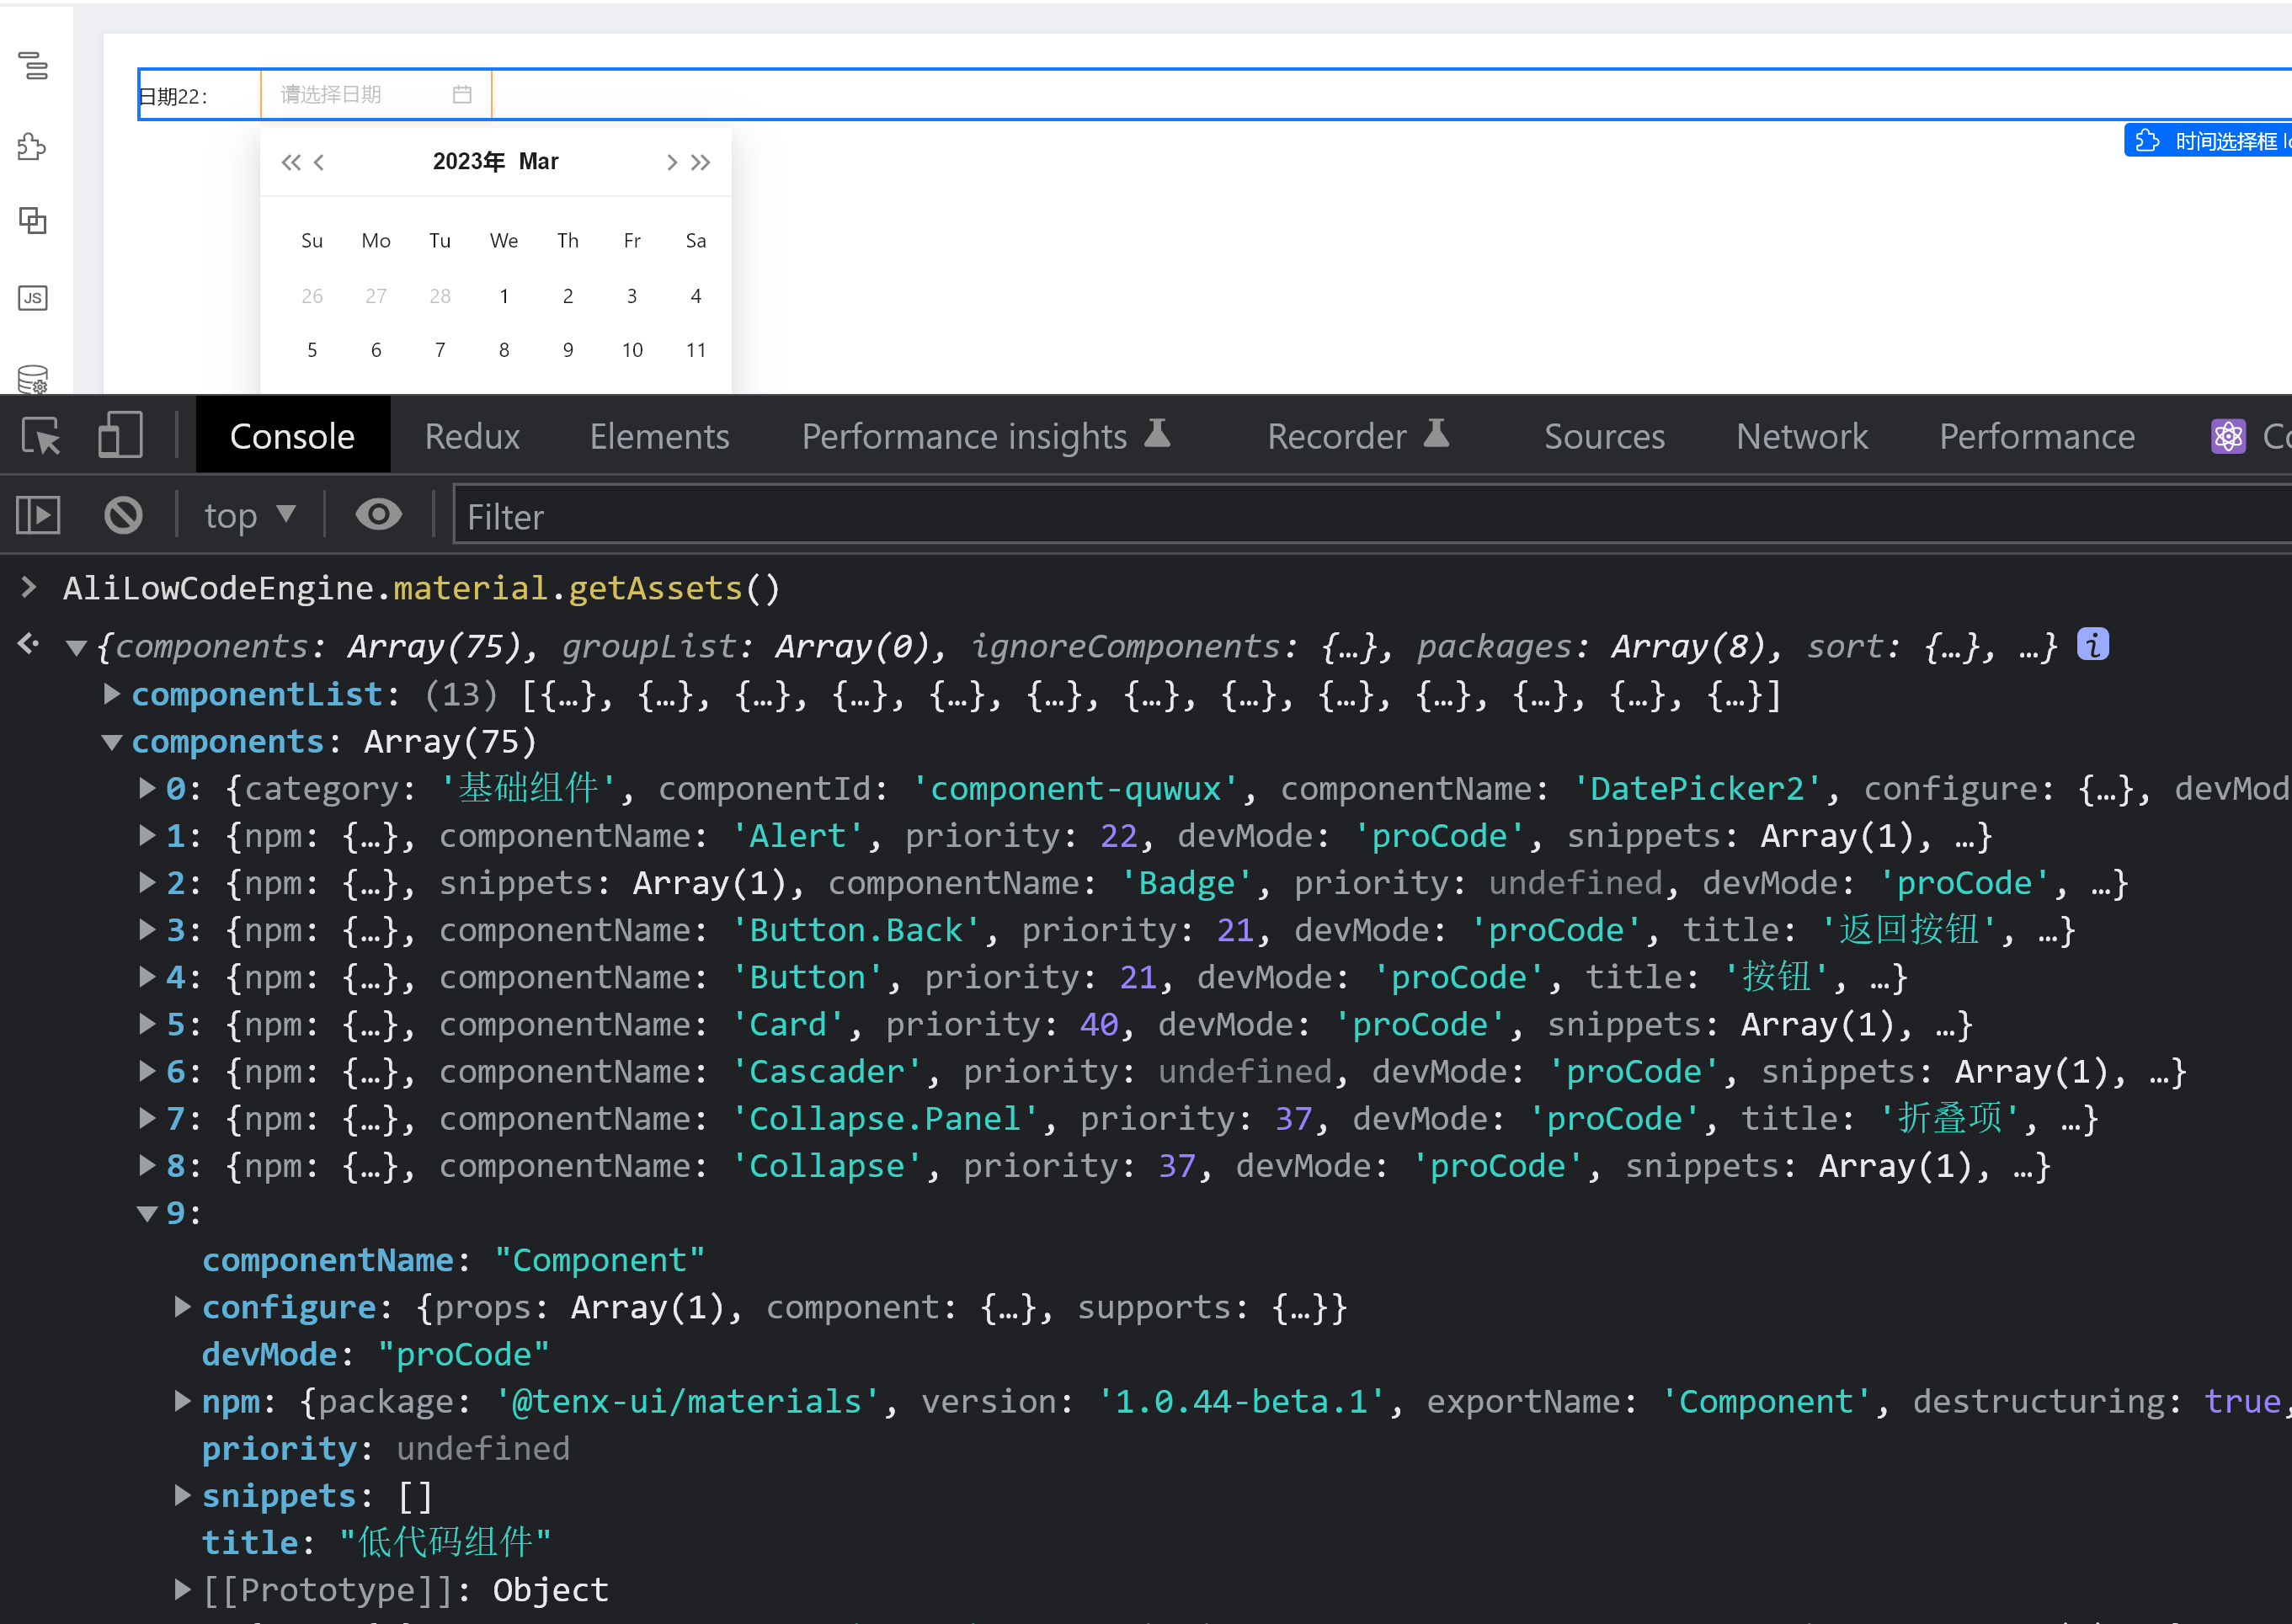This screenshot has width=2292, height=1624.
Task: Click the 请选择日期 date input field
Action: coord(376,94)
